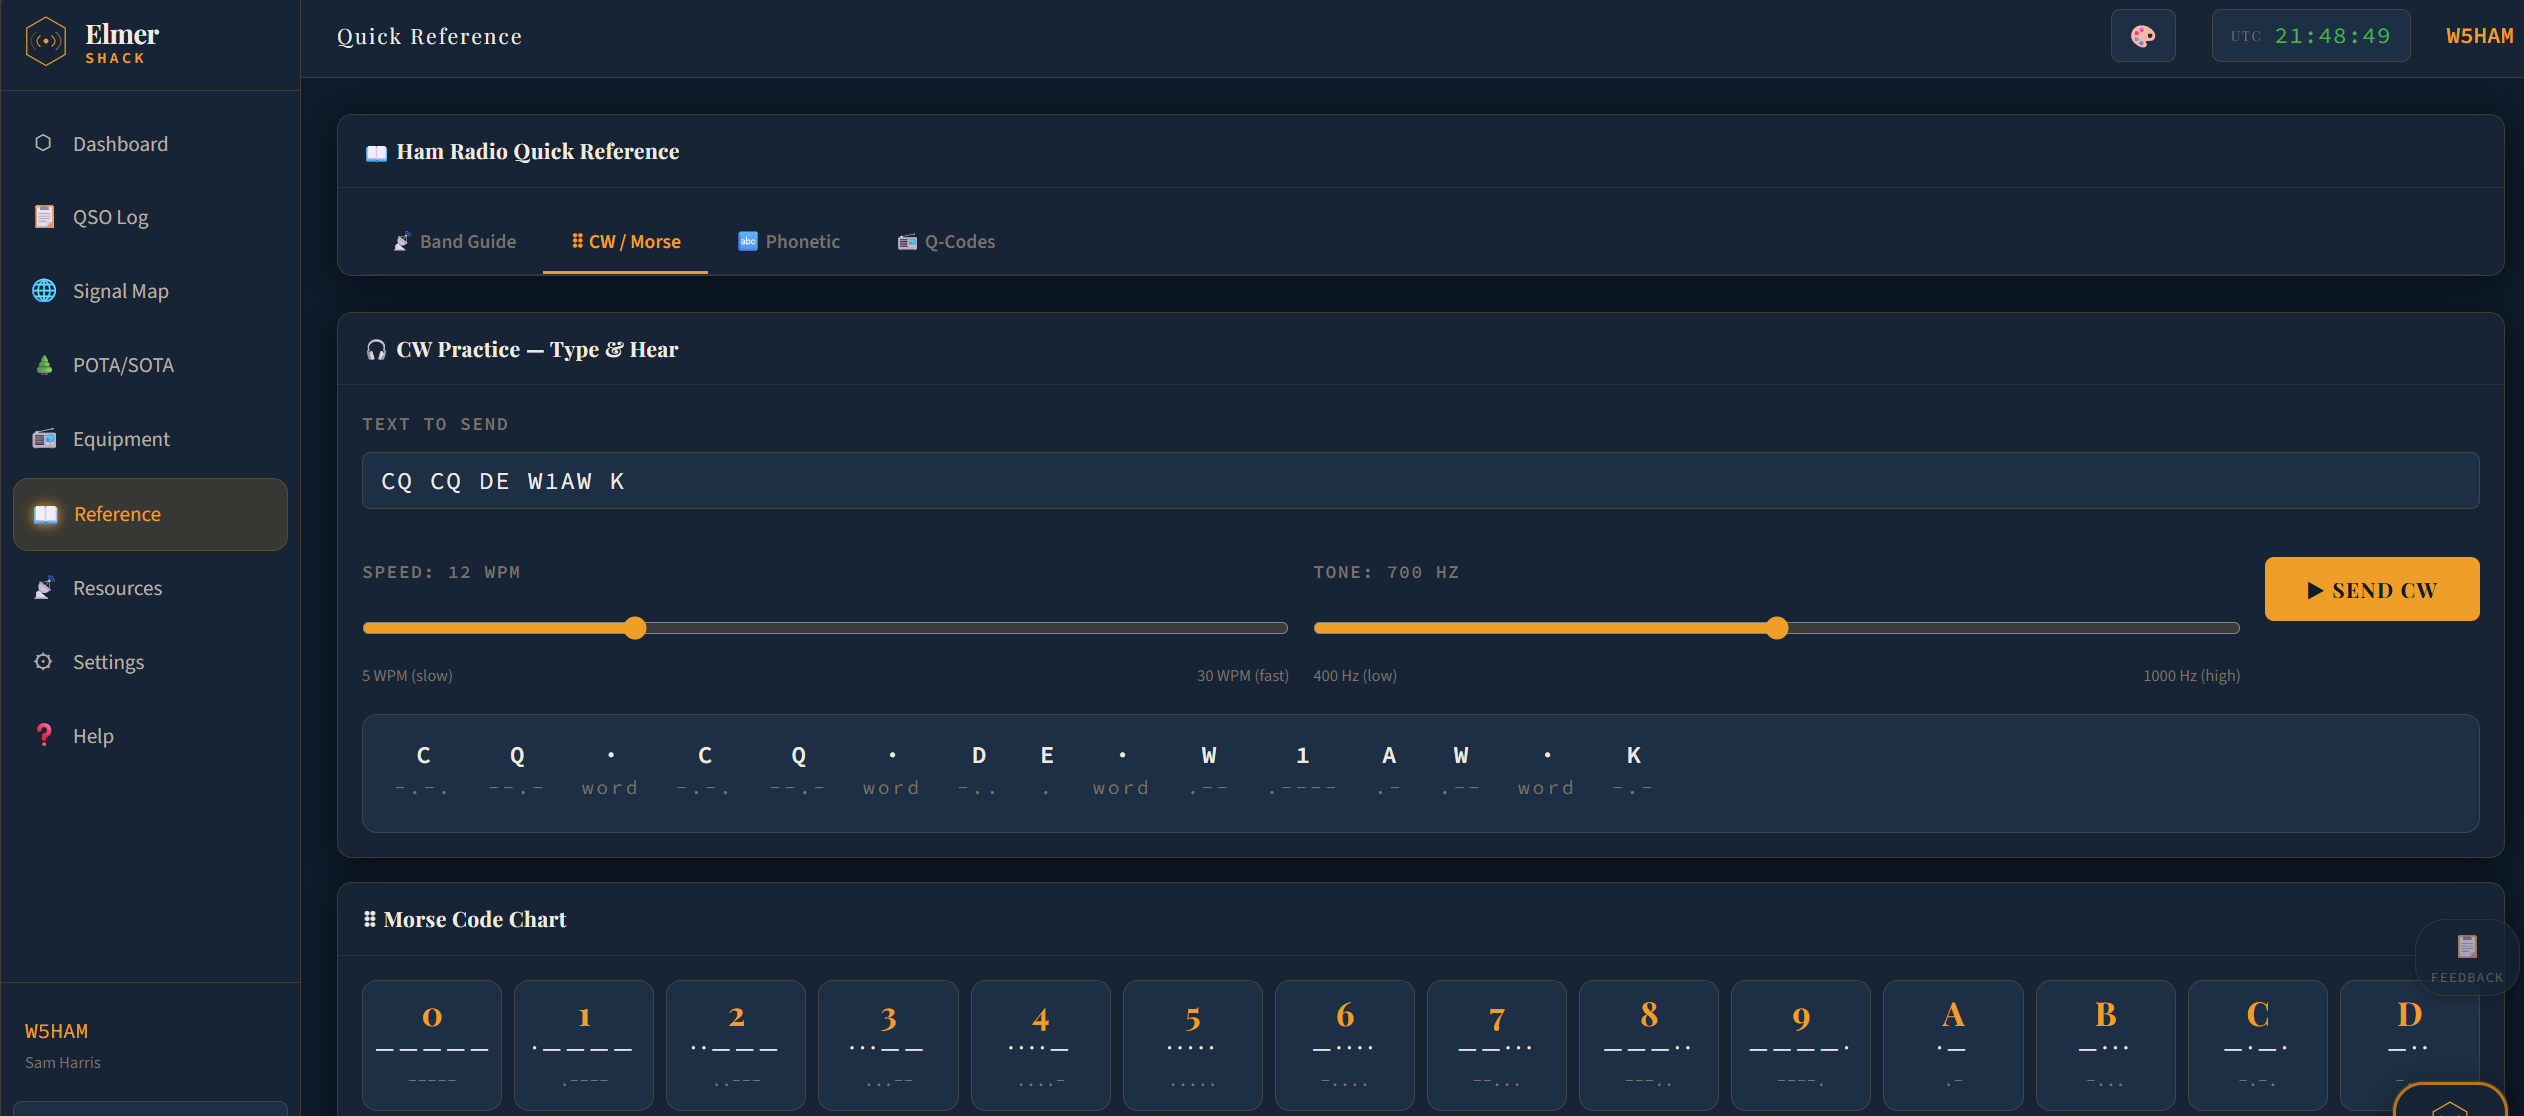
Task: Open Equipment section
Action: (150, 439)
